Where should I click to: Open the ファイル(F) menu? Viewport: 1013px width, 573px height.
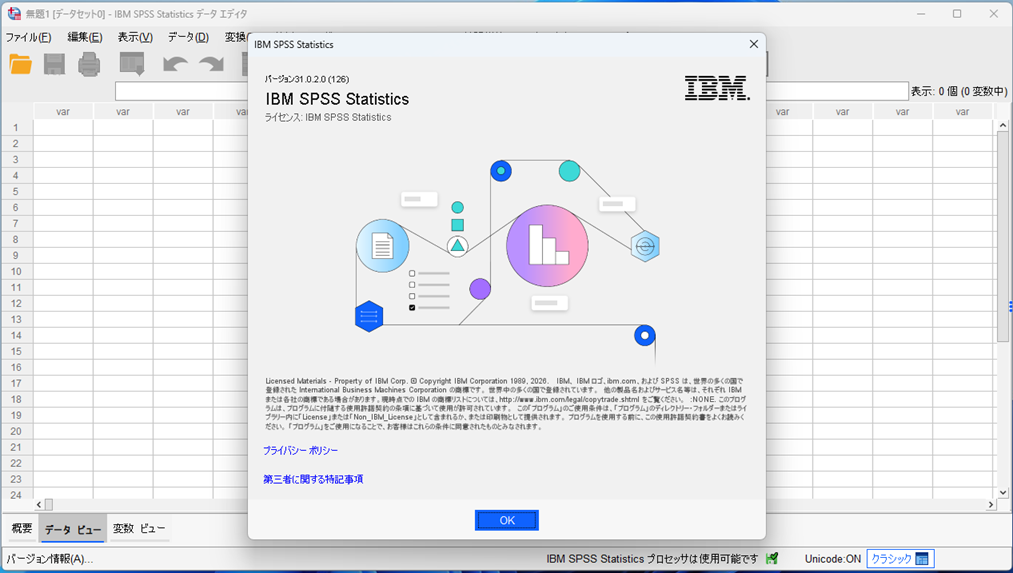28,37
